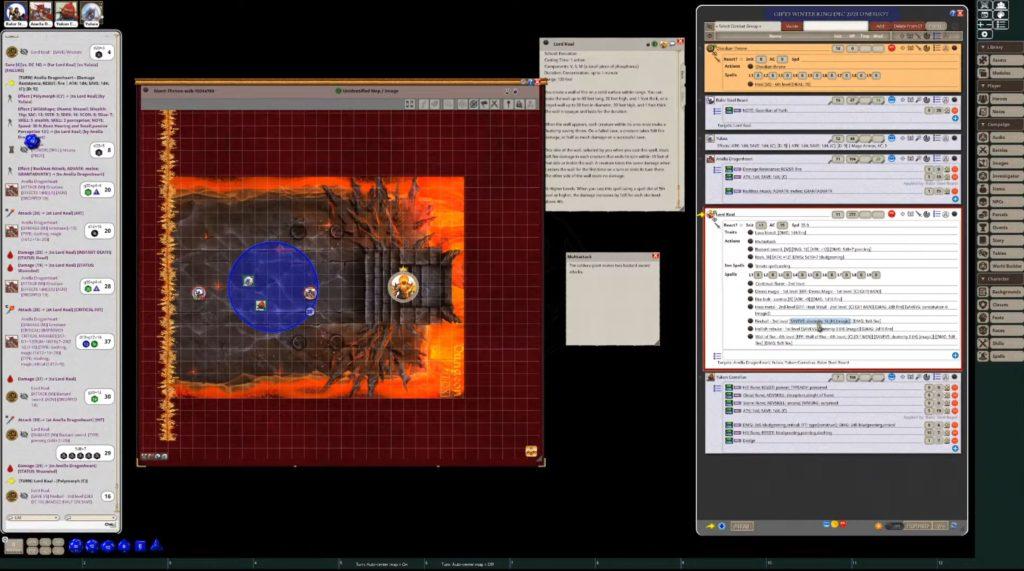Viewport: 1024px width, 571px height.
Task: Select hotkey 'Turn: Auto-center map = Off'
Action: coord(467,564)
